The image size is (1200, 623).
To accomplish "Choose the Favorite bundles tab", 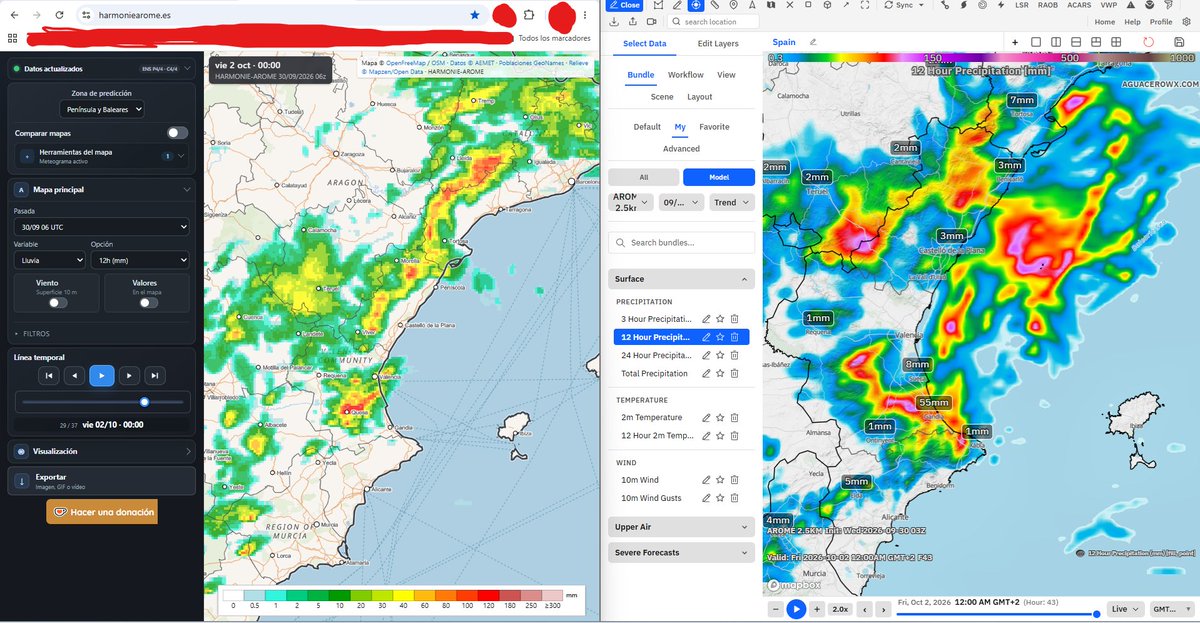I will click(714, 127).
